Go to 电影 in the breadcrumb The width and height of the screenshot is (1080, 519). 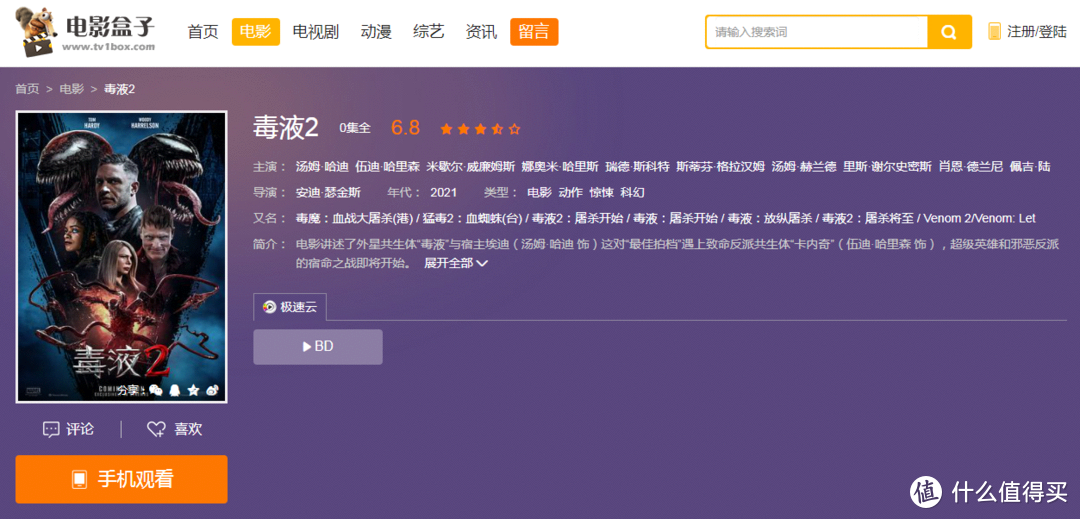(72, 89)
